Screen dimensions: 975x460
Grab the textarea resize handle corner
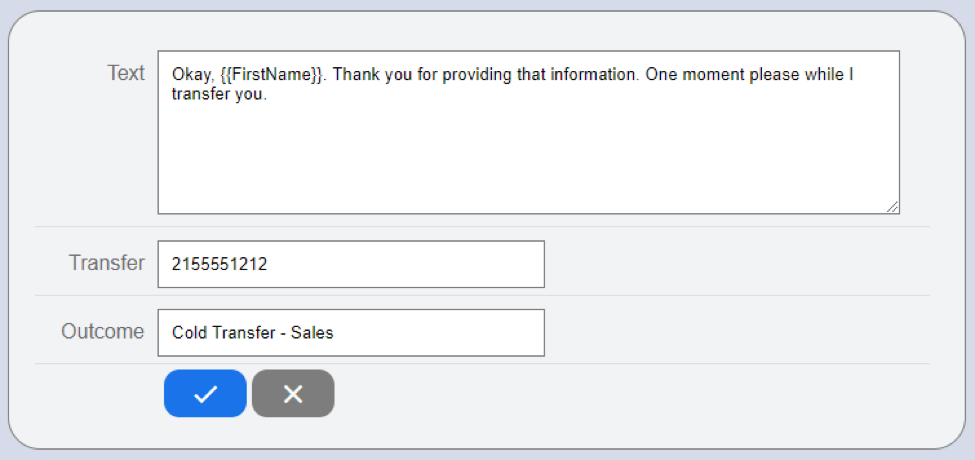(892, 206)
